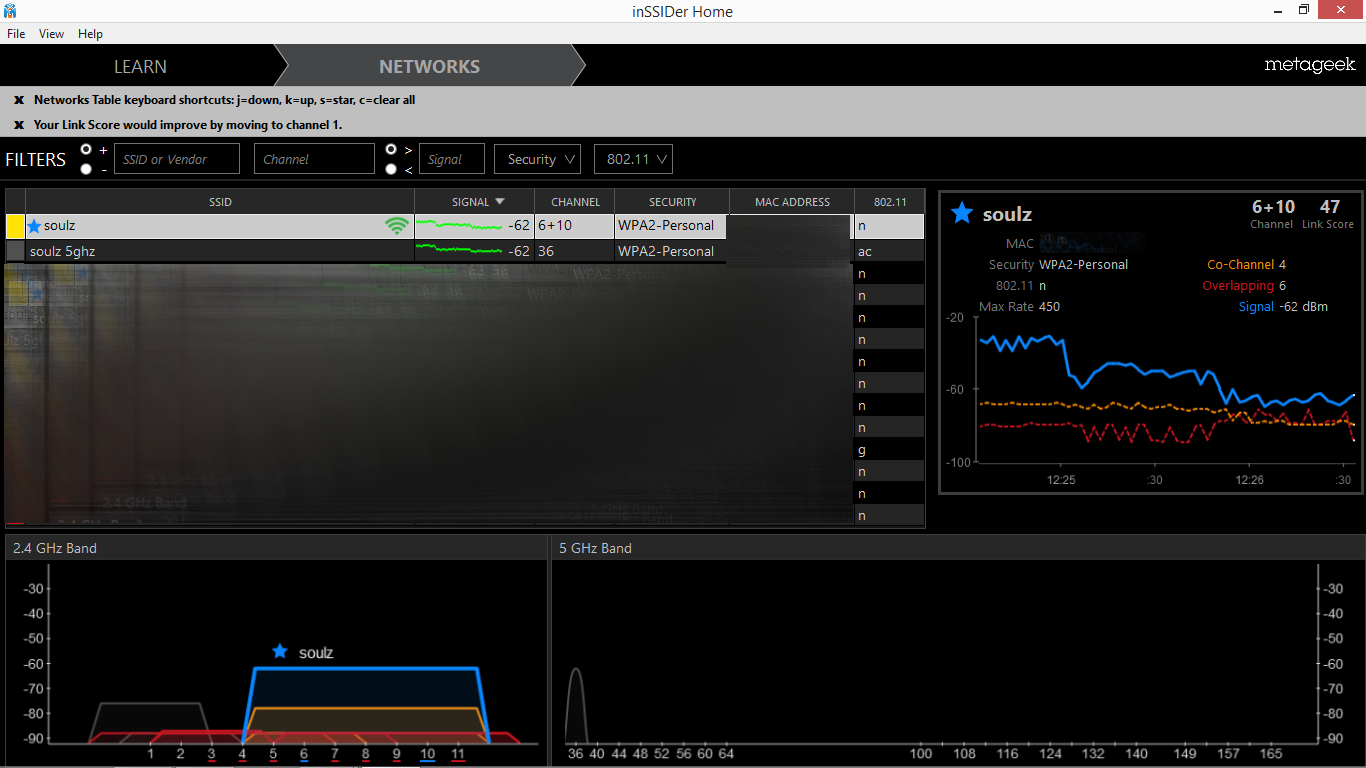Click WPA2-Personal cell in soulz row

coord(672,226)
